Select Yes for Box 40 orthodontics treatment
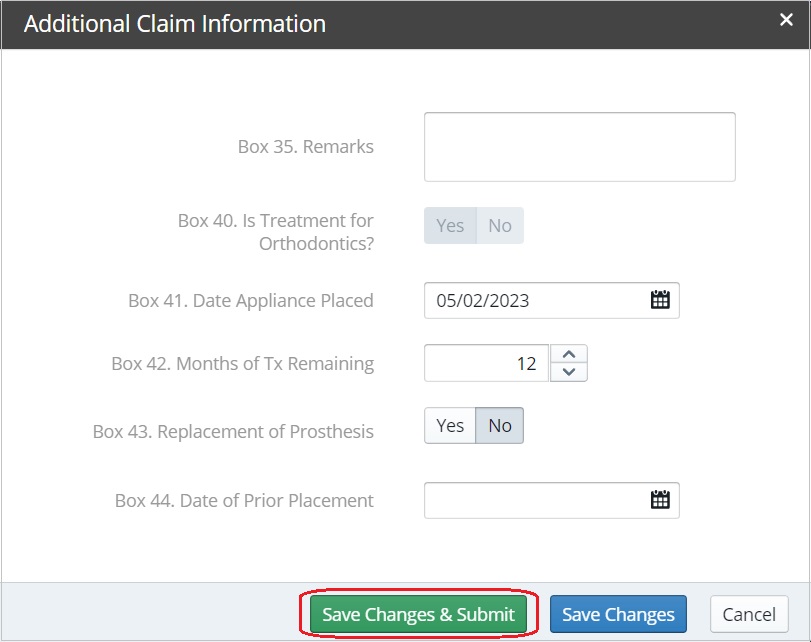 click(x=449, y=225)
